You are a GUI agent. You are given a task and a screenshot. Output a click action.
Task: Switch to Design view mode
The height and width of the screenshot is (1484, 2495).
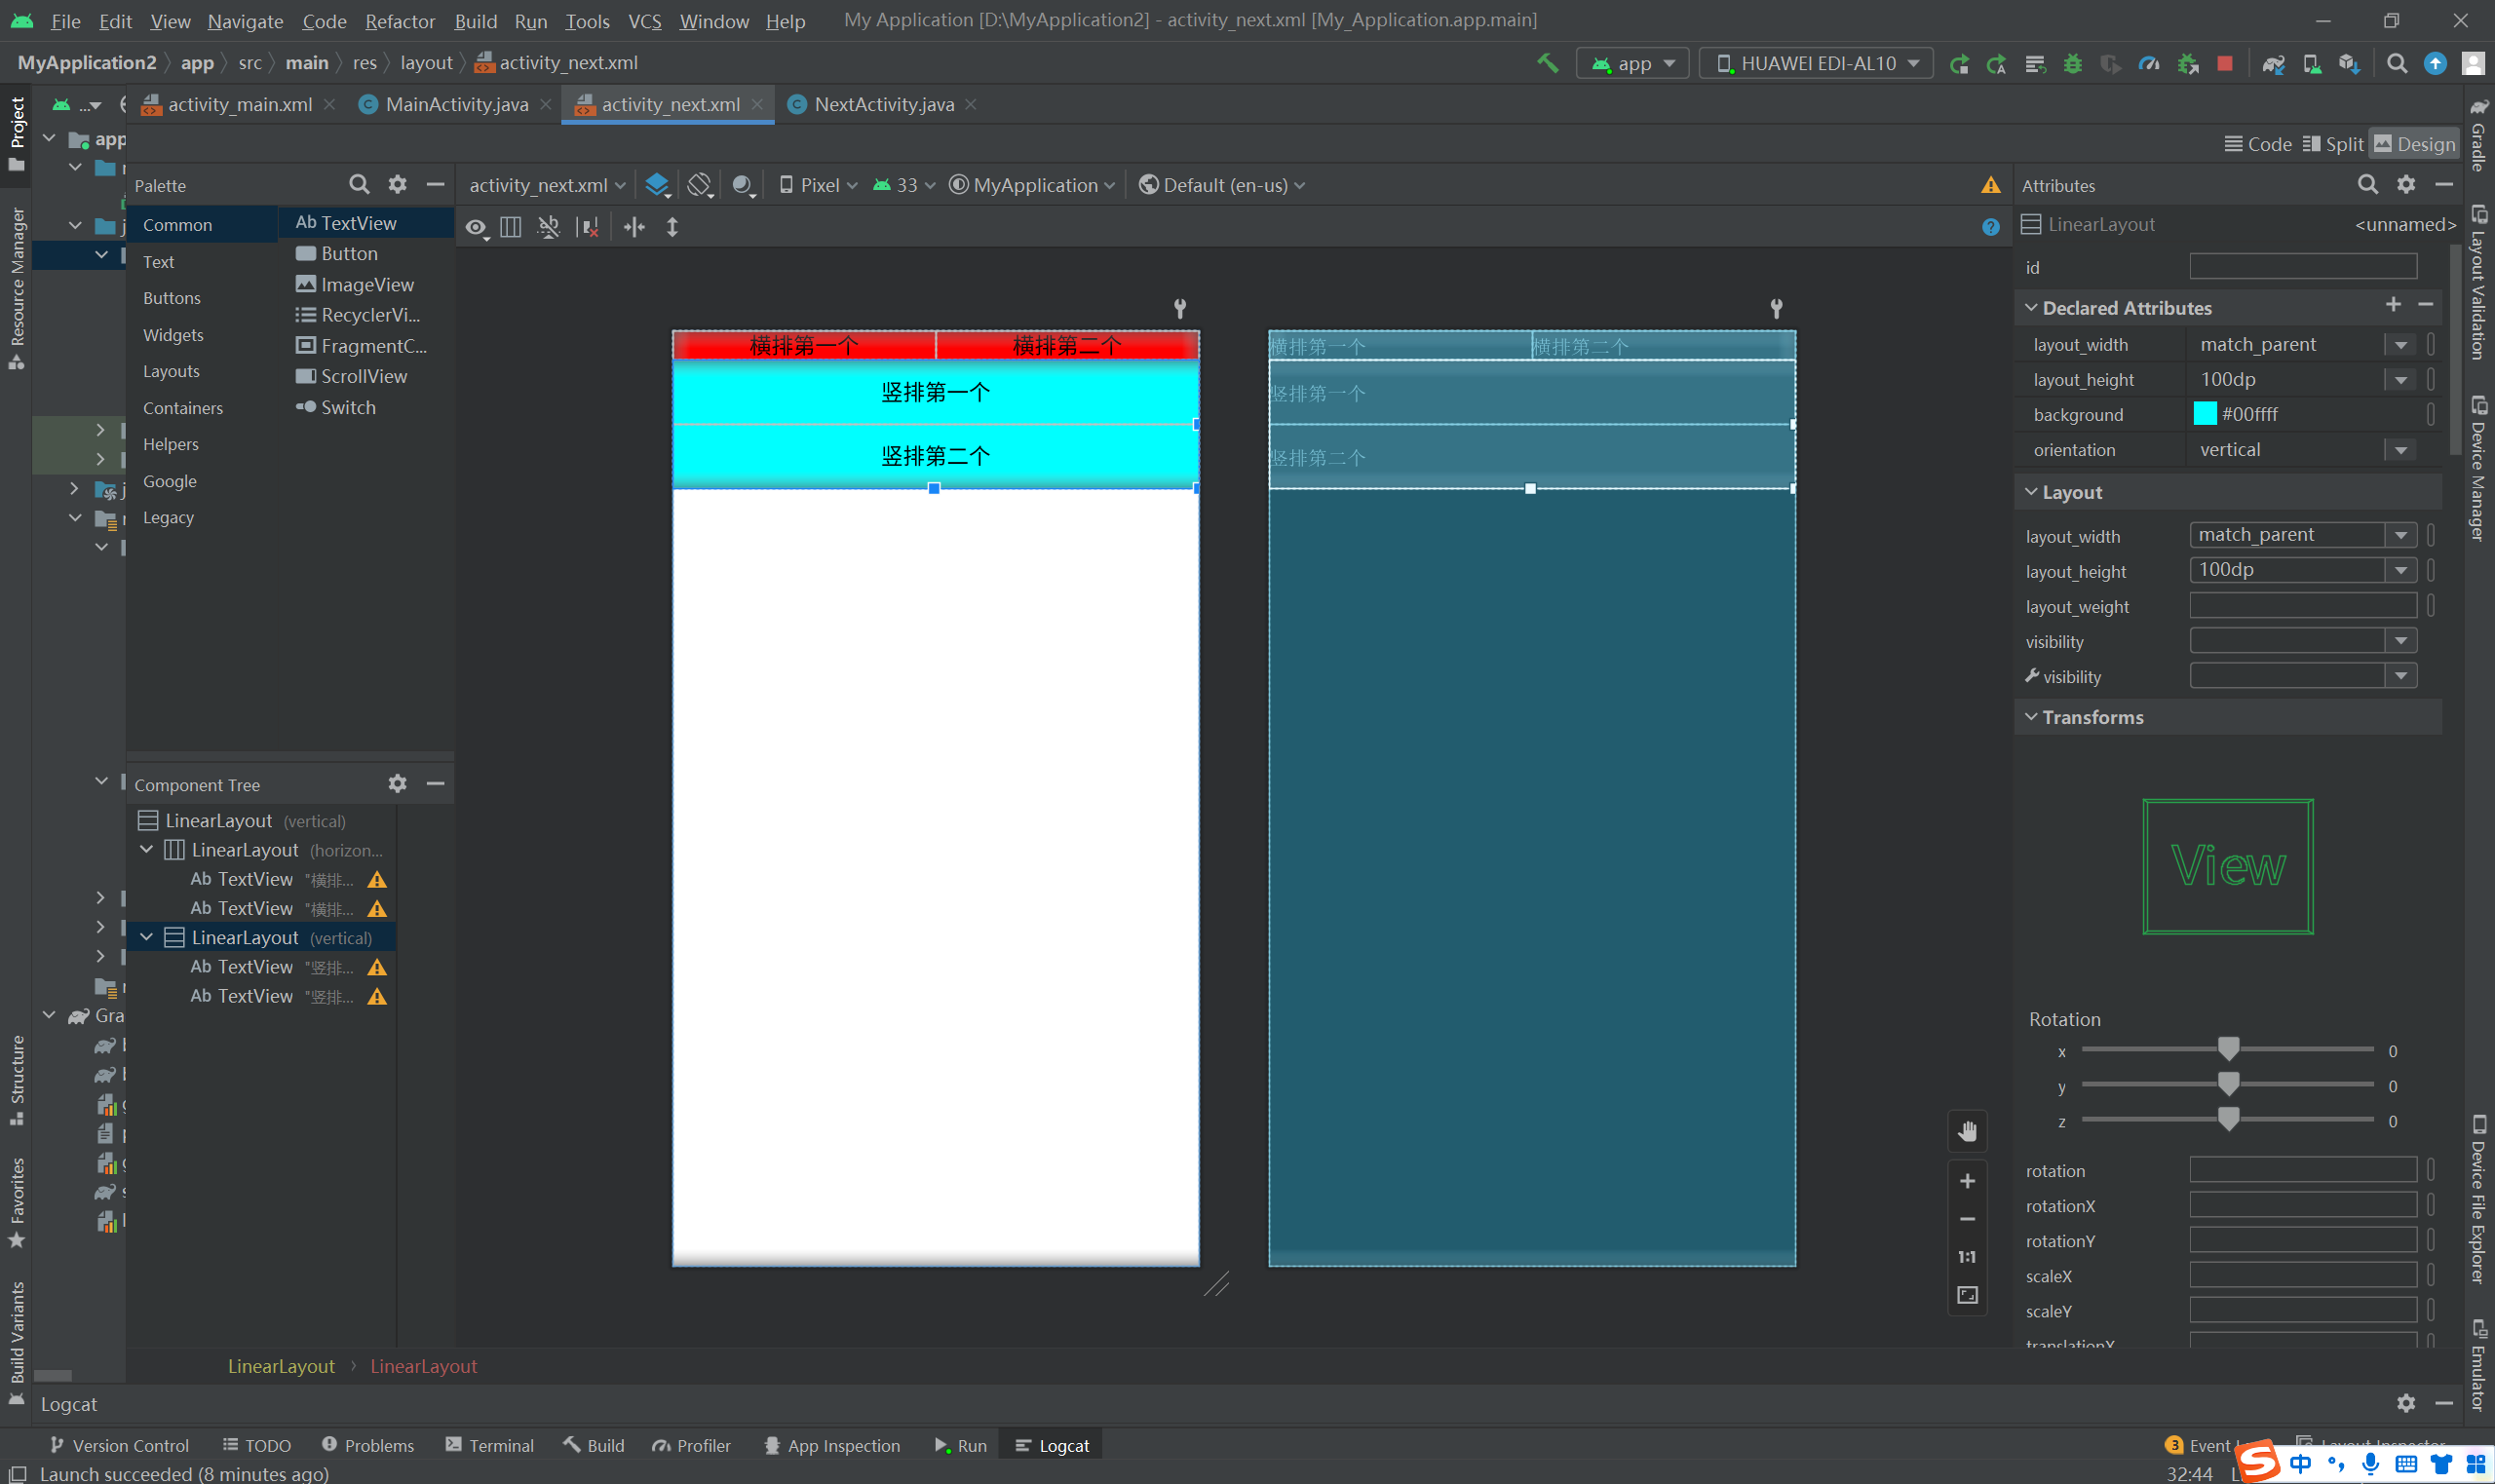tap(2414, 144)
